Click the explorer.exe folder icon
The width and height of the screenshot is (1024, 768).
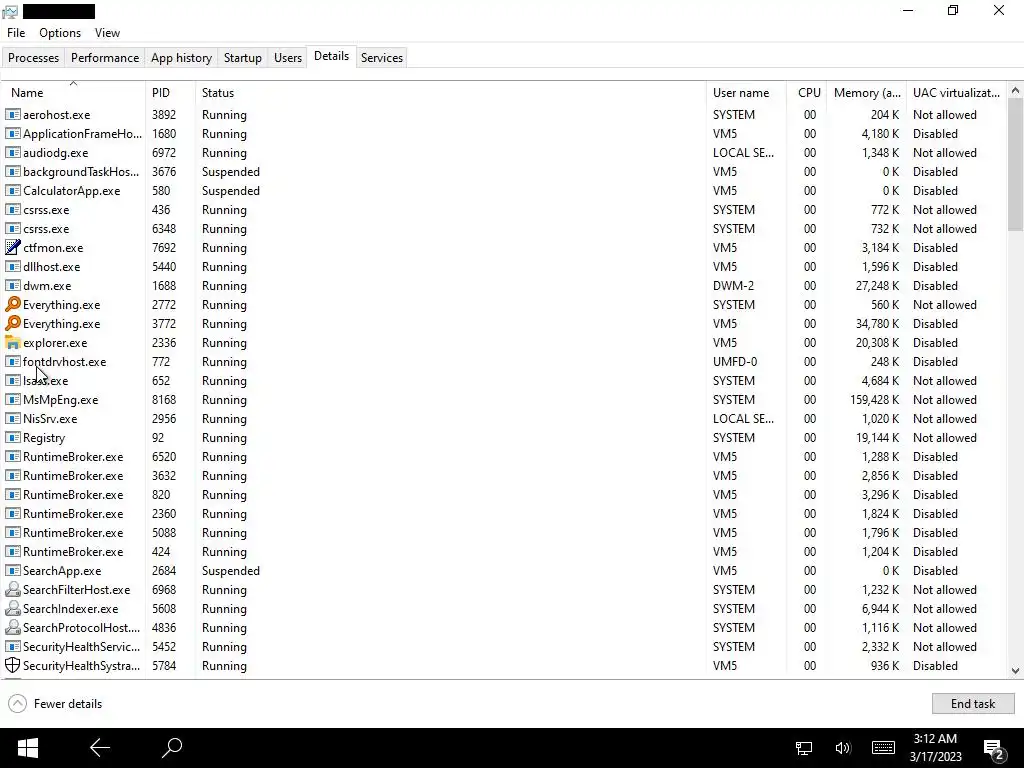[x=12, y=342]
